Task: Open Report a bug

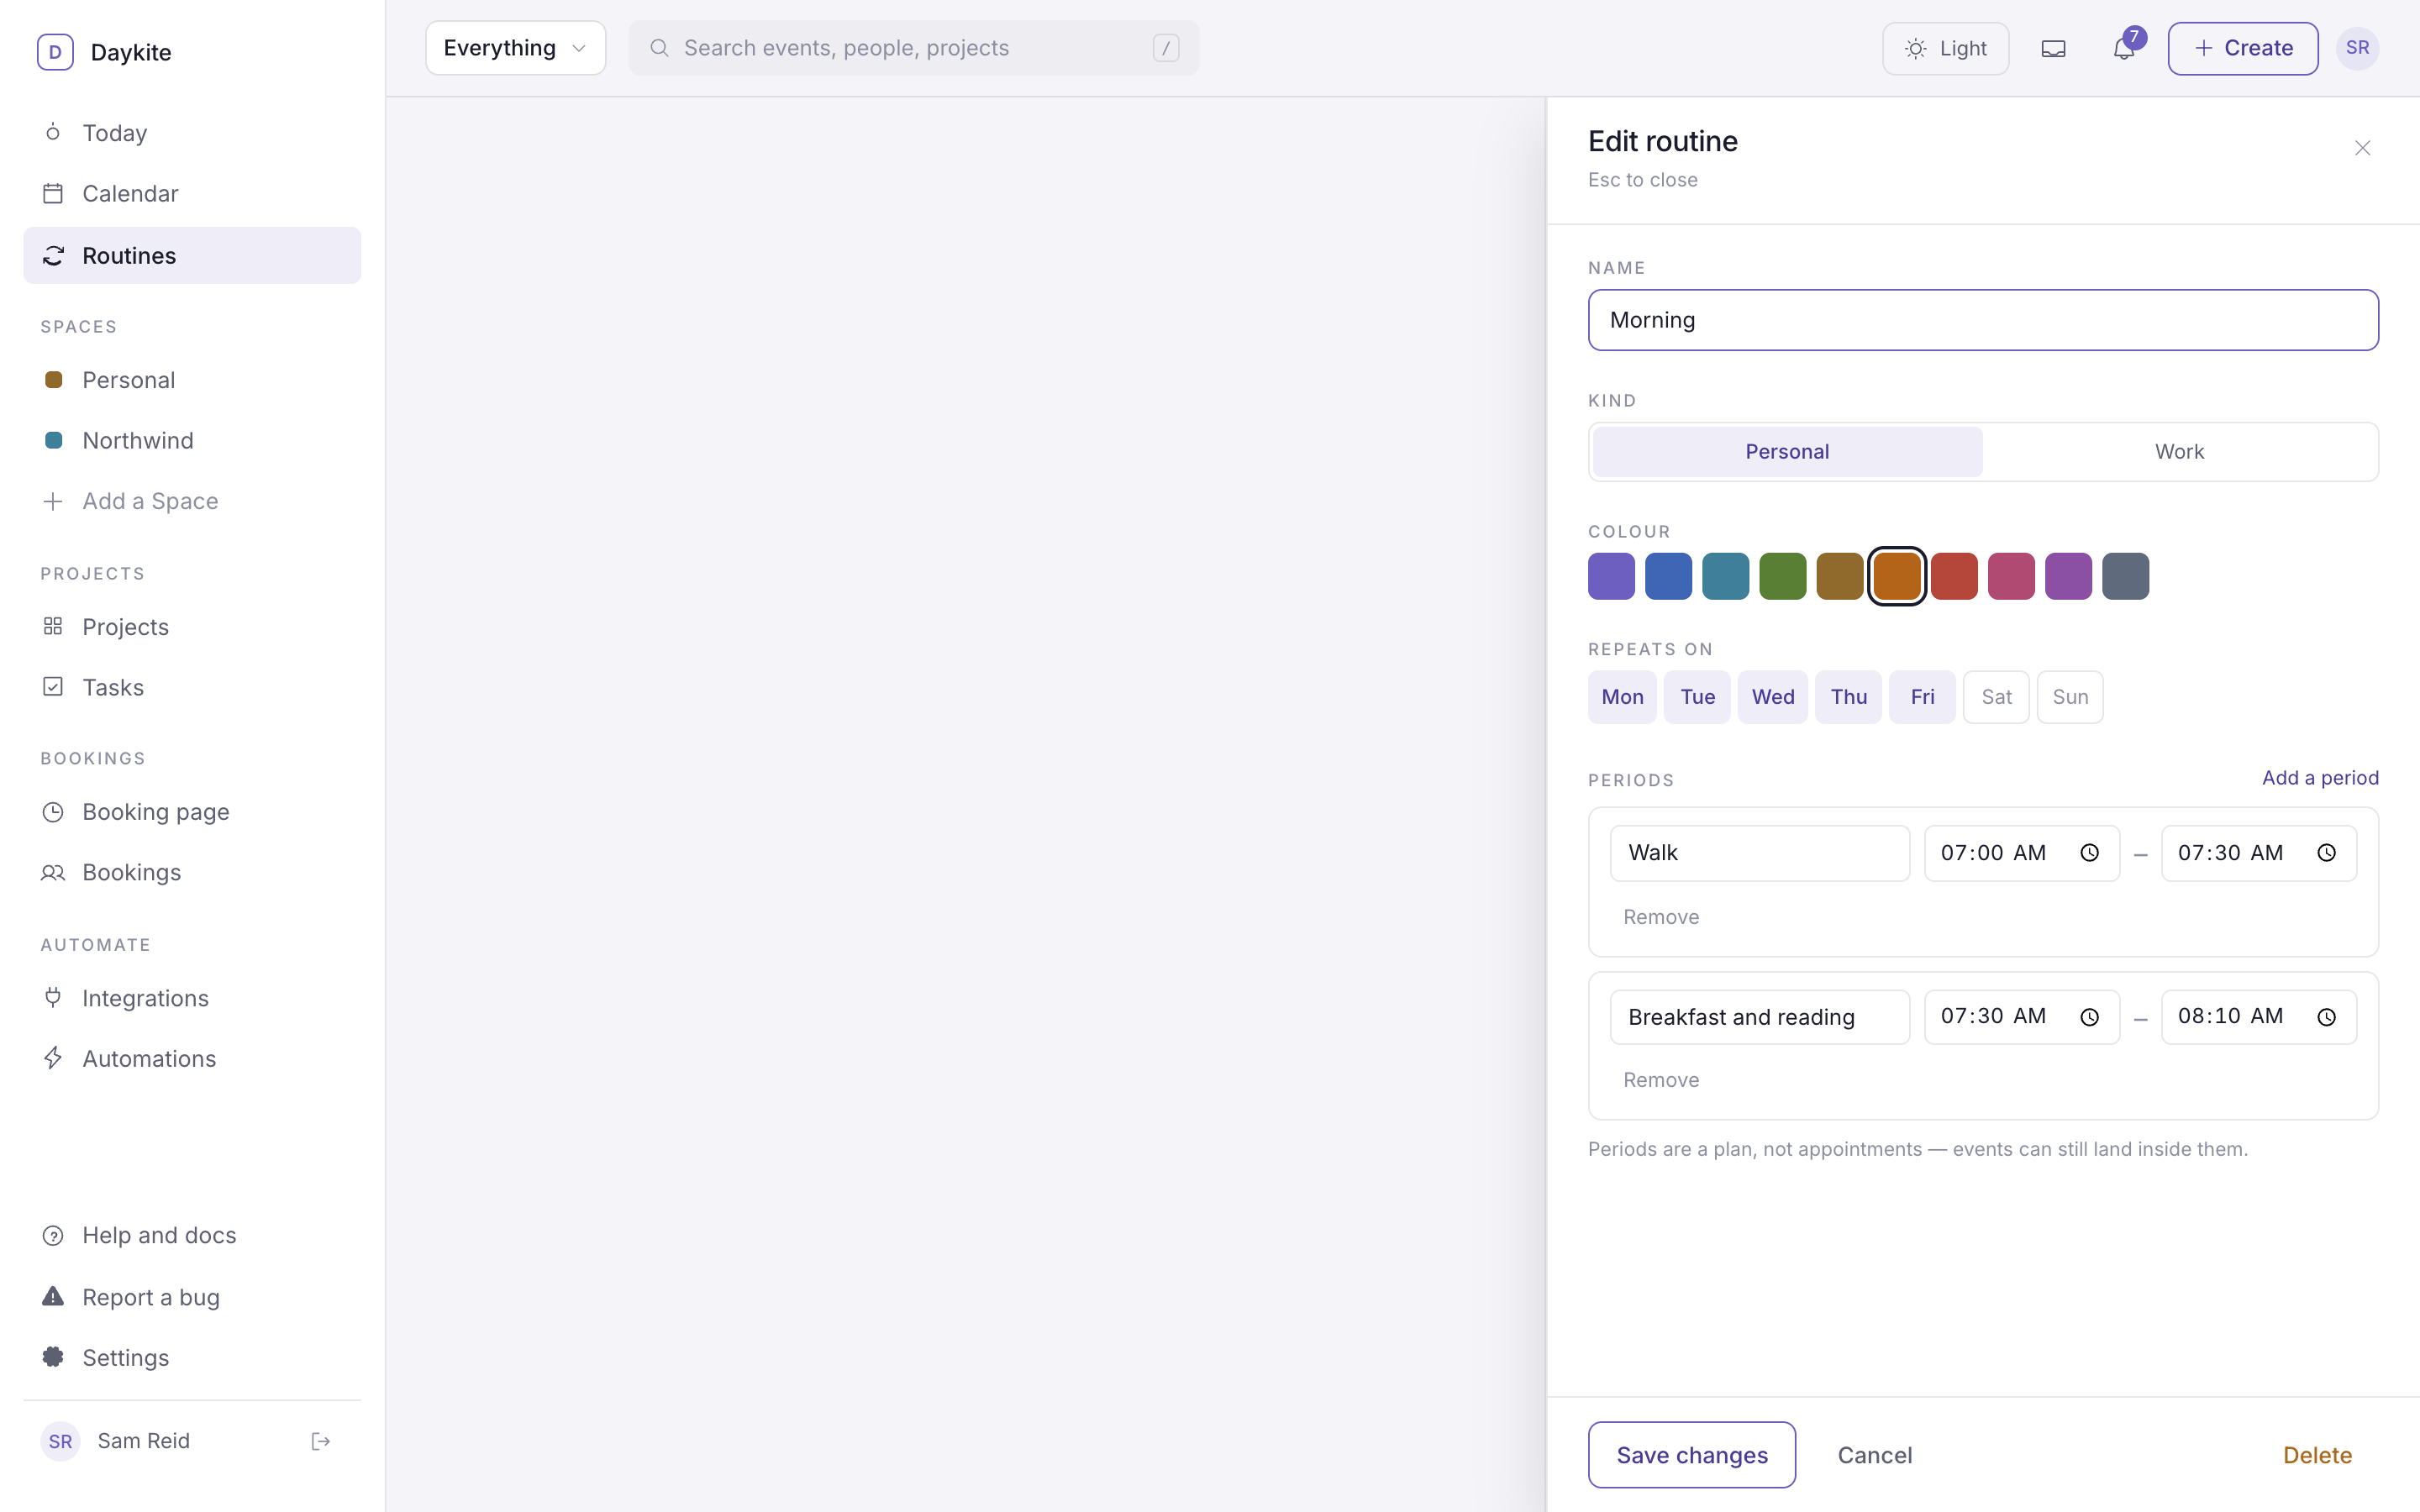Action: point(192,1297)
